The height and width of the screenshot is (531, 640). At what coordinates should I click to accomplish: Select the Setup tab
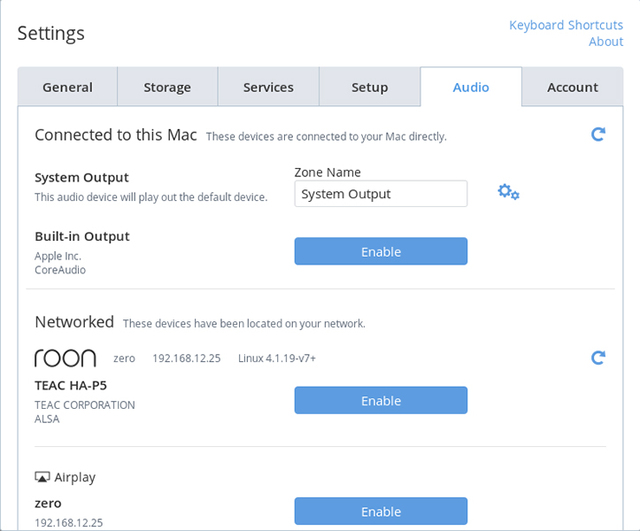pyautogui.click(x=369, y=87)
